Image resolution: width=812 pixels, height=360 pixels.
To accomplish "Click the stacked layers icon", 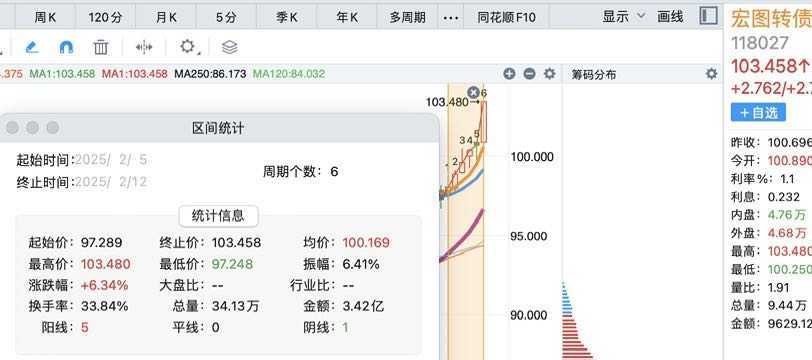I will point(229,48).
